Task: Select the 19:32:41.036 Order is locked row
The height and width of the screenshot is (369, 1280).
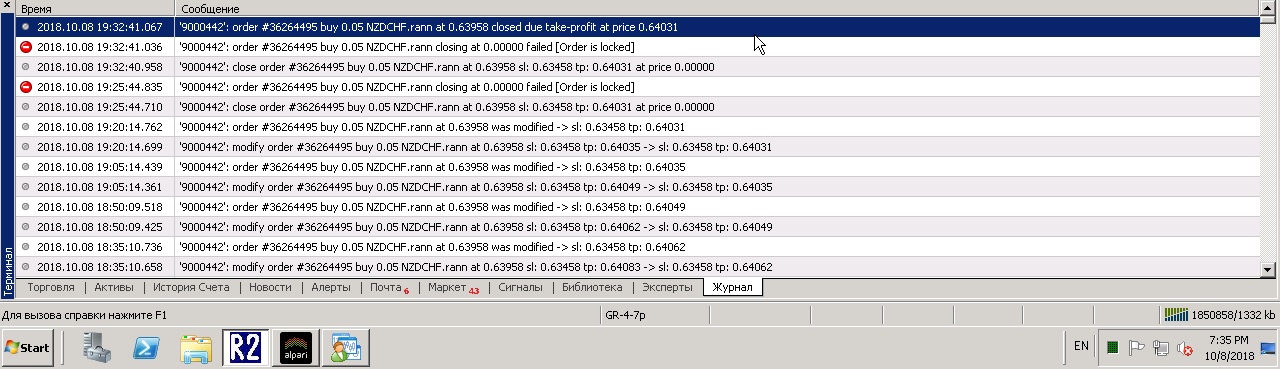Action: 638,47
